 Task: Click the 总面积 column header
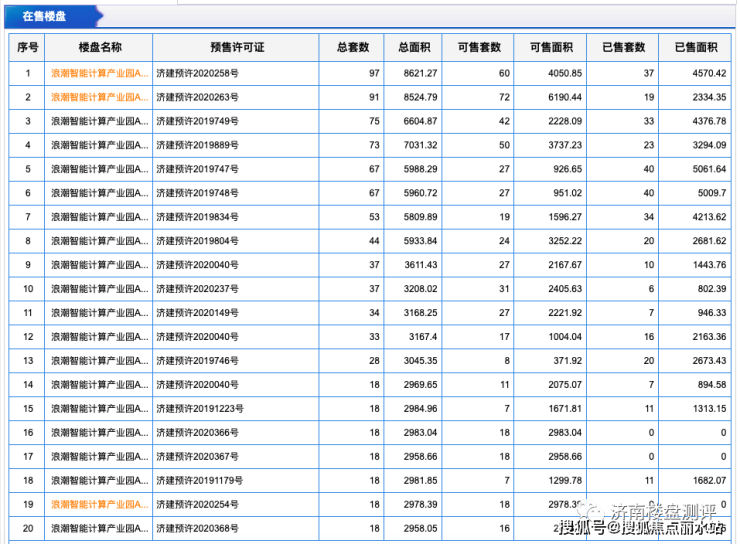click(413, 47)
